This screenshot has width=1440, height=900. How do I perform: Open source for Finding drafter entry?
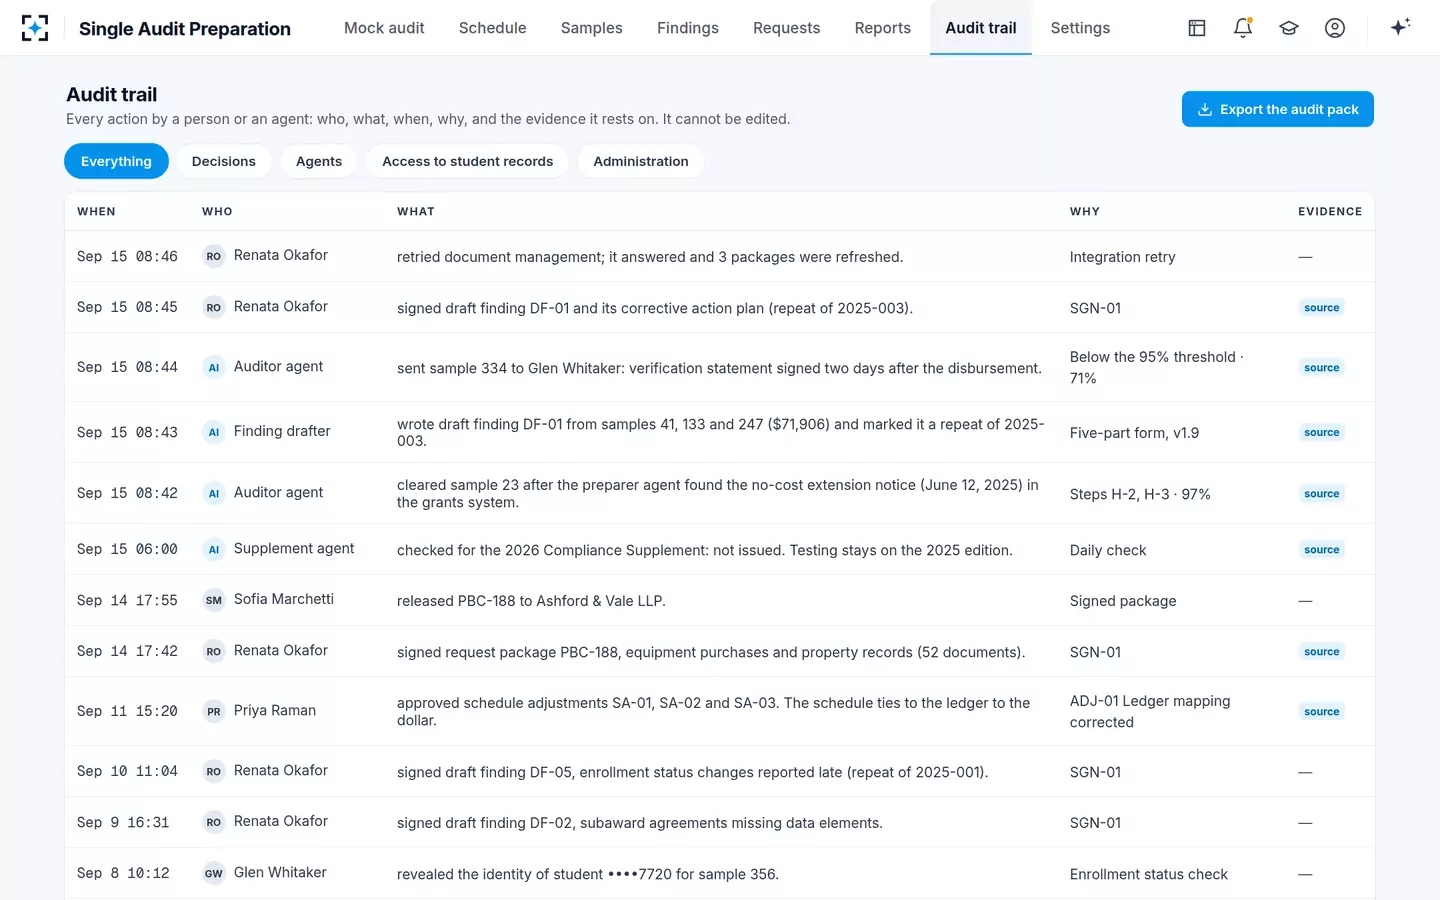pos(1321,433)
